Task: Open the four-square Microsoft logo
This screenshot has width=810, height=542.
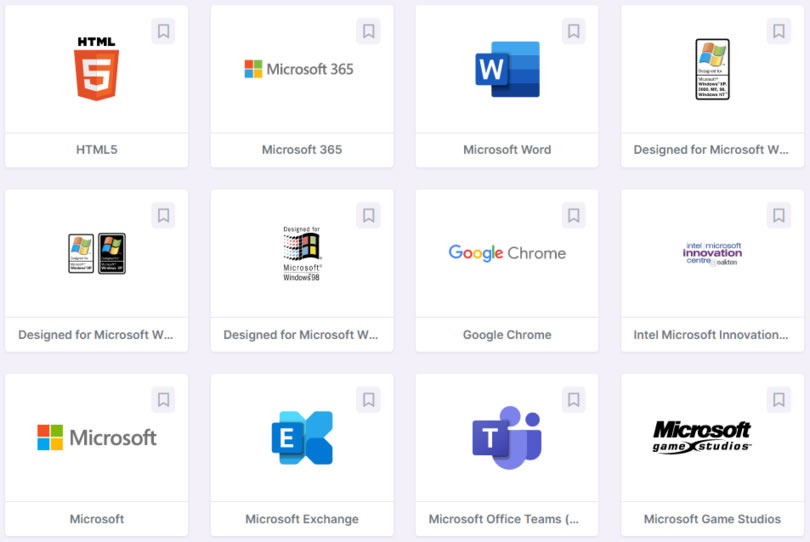Action: 97,437
